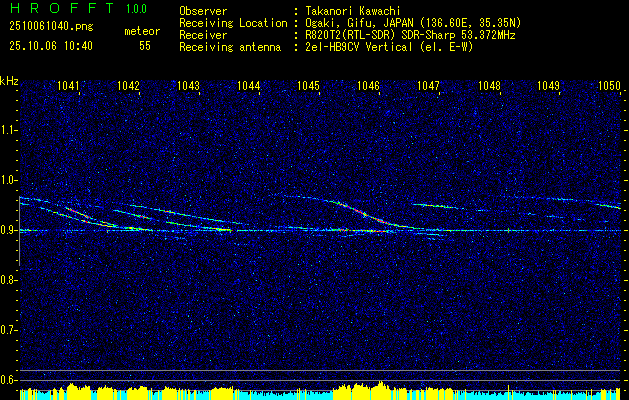
Task: Select the R820T2(RTL-SDR) receiver line
Action: [x=408, y=35]
